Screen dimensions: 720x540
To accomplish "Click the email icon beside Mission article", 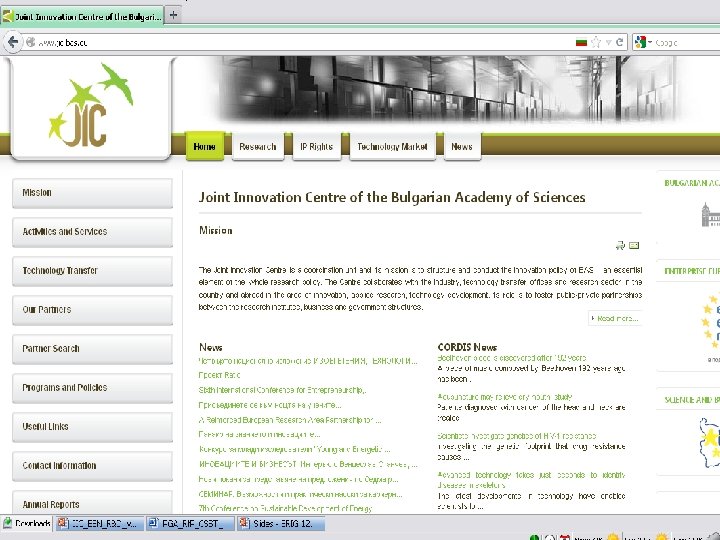I will pyautogui.click(x=634, y=246).
